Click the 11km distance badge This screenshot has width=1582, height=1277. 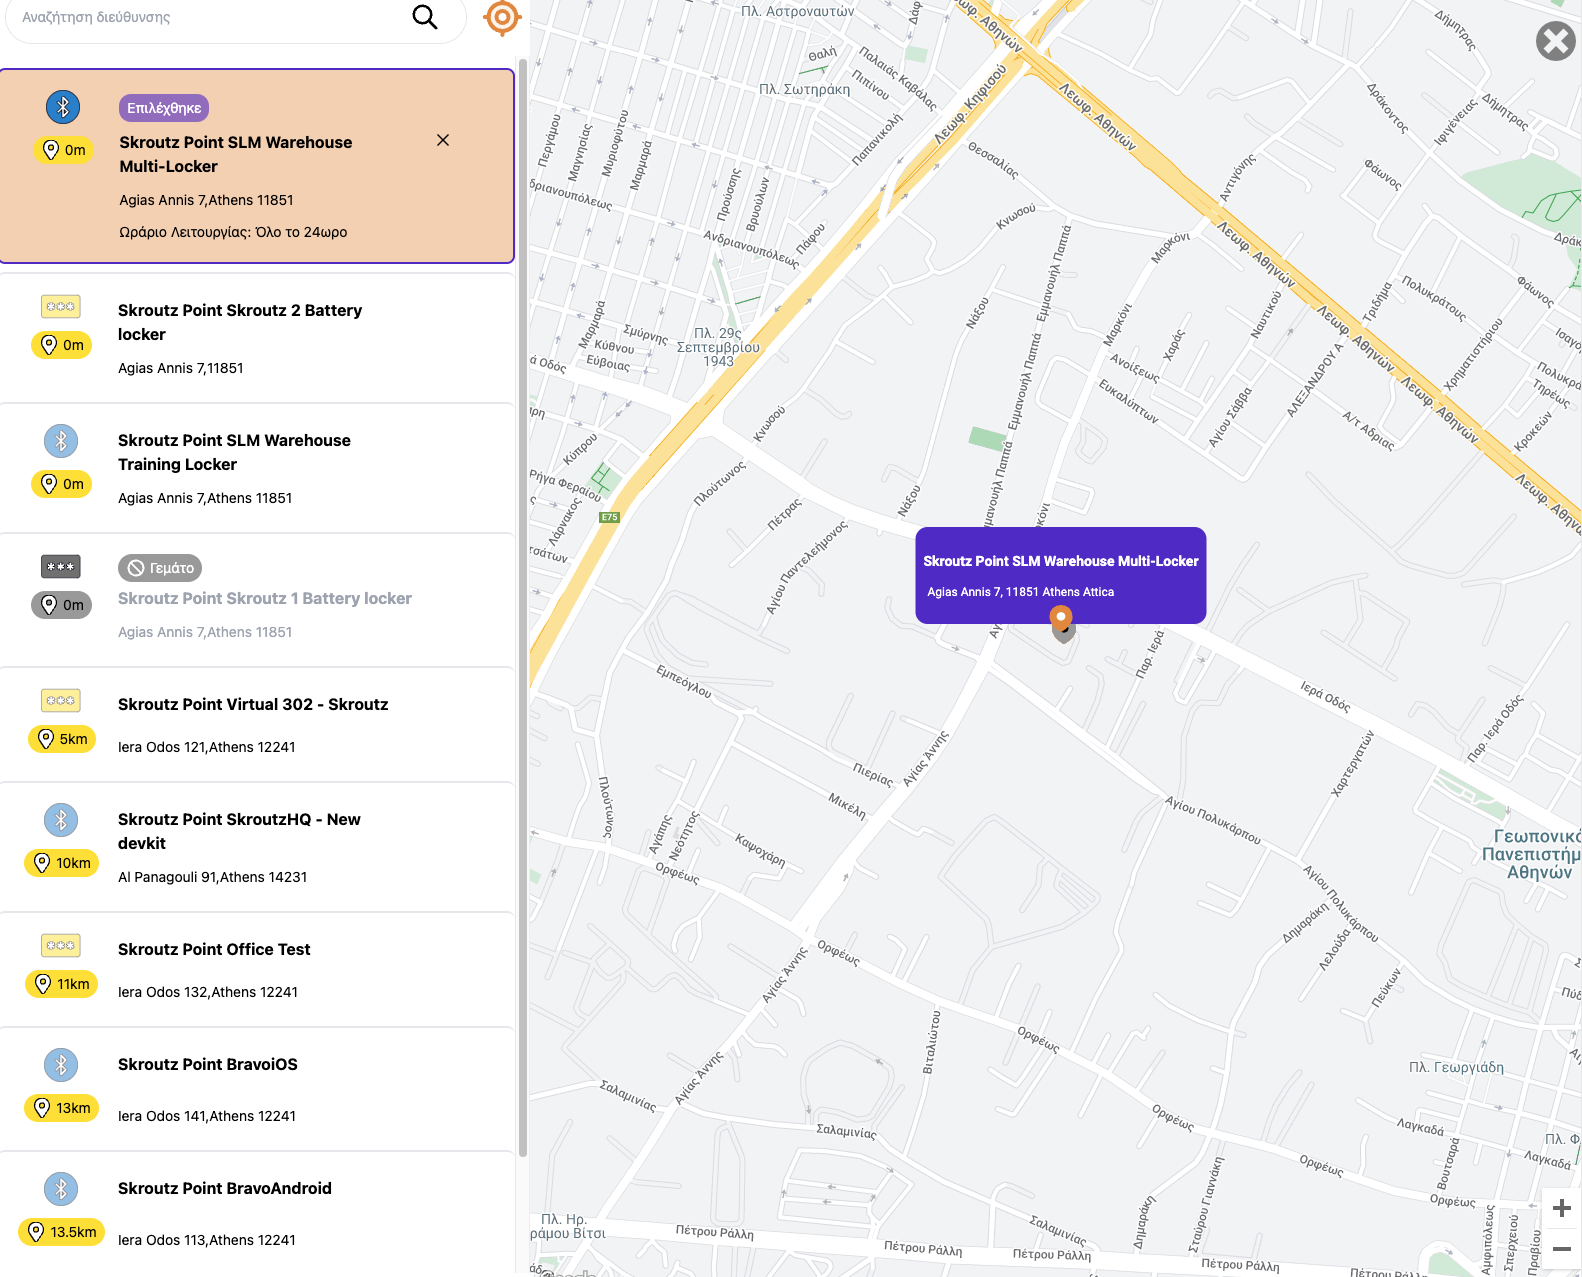tap(62, 984)
